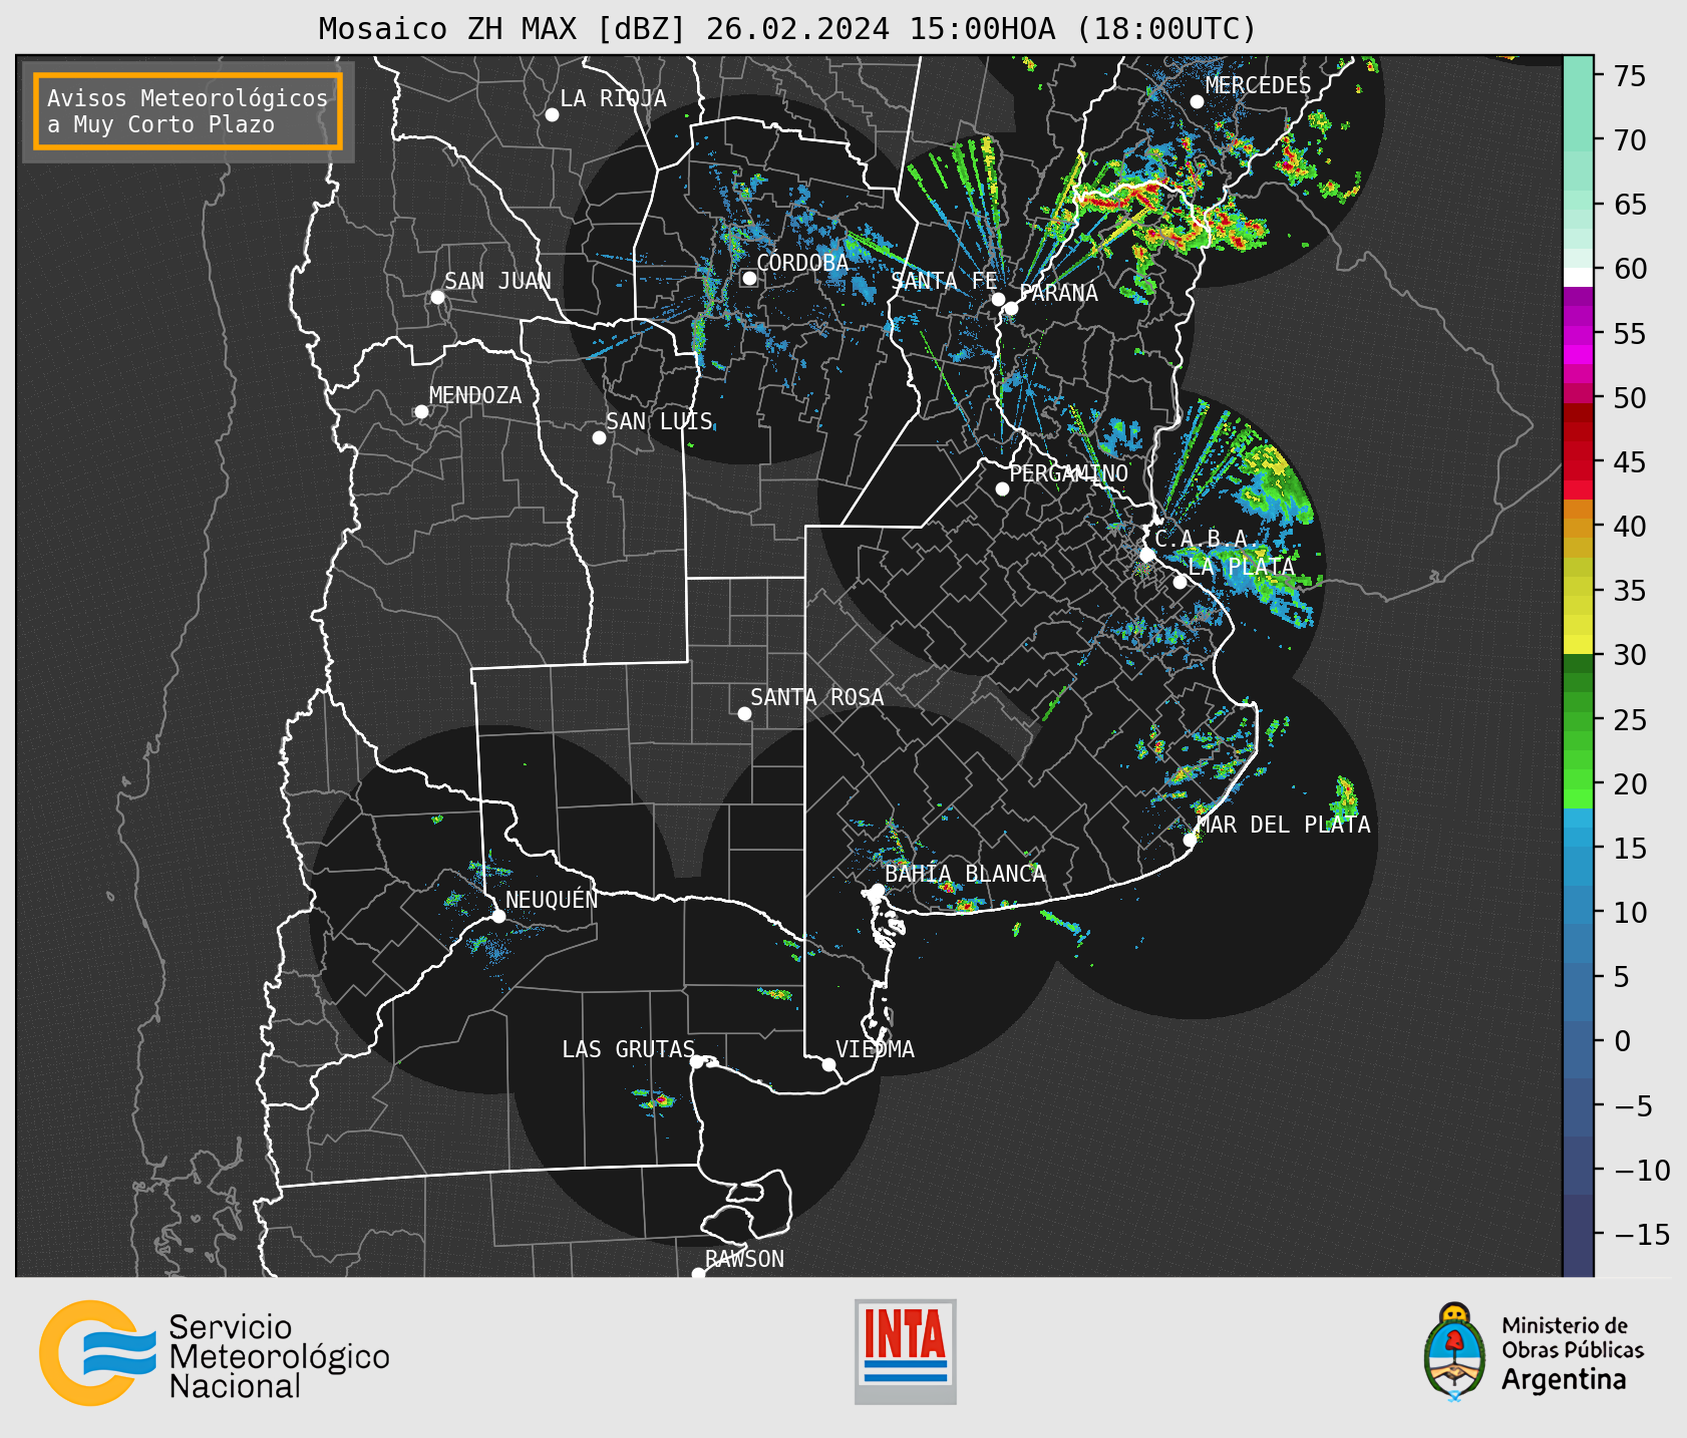Click the CÓRDOBA city marker dot

(749, 278)
